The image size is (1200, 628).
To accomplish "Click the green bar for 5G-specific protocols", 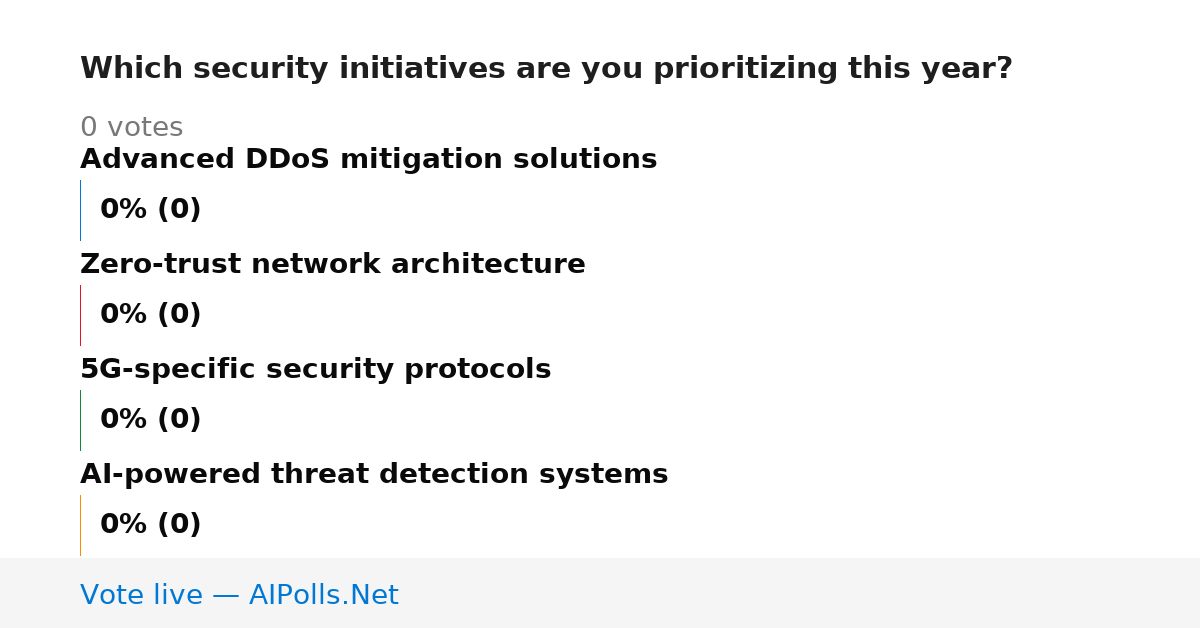I will click(x=80, y=420).
